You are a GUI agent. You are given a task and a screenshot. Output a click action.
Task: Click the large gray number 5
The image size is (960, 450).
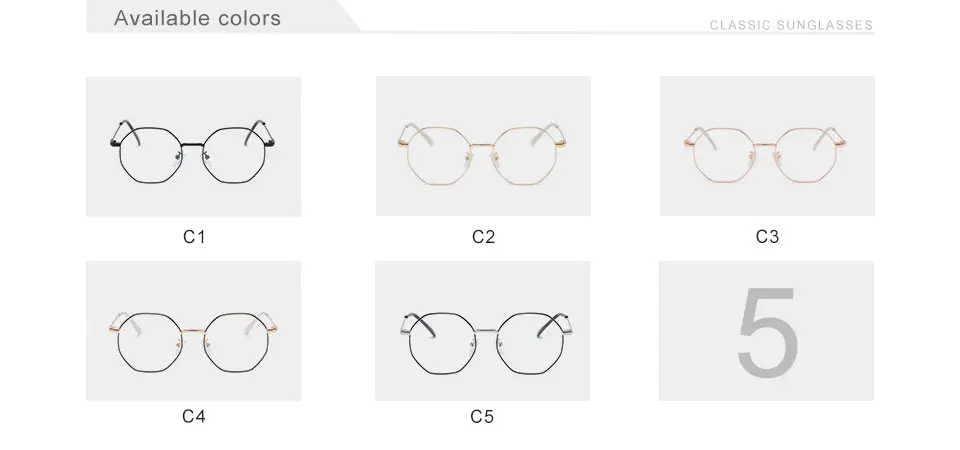[x=768, y=332]
